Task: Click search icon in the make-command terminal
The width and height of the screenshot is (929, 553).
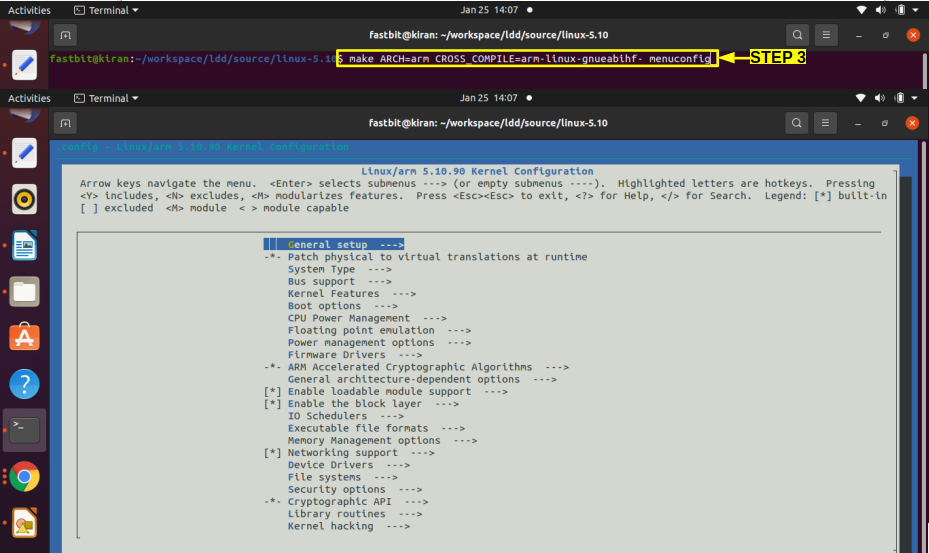Action: [x=797, y=35]
